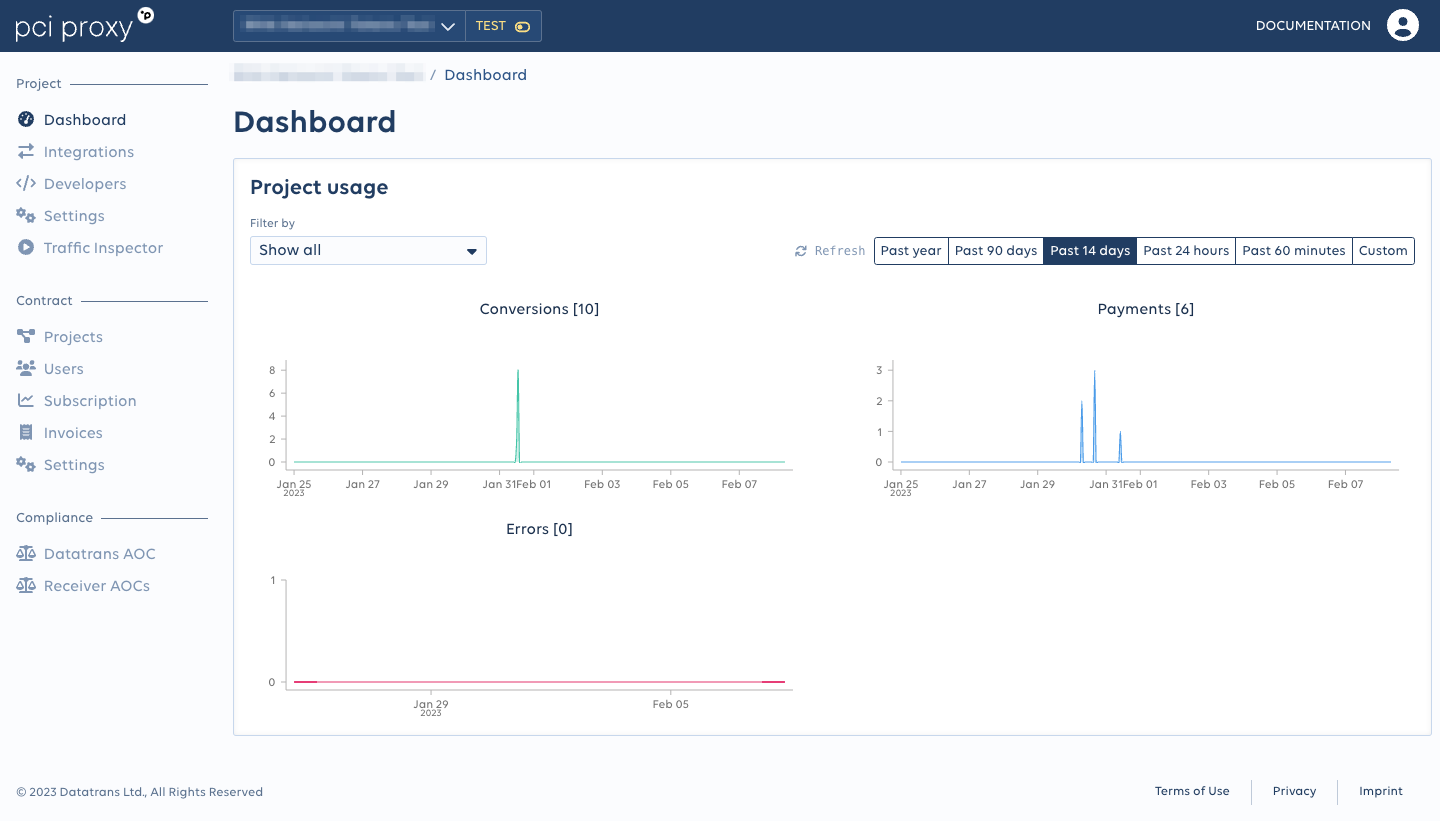Select the Past 24 hours range tab
The height and width of the screenshot is (821, 1440).
1186,251
